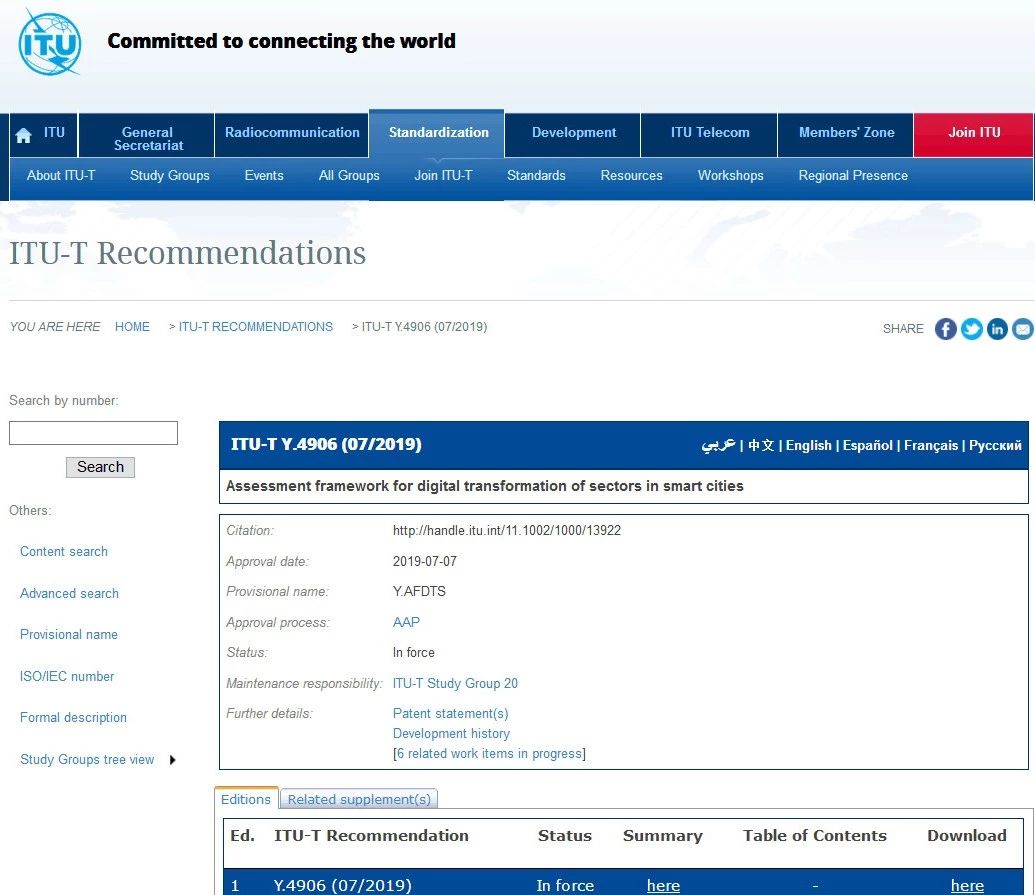Go to Members' Zone
Screen dimensions: 1035x895
click(846, 133)
